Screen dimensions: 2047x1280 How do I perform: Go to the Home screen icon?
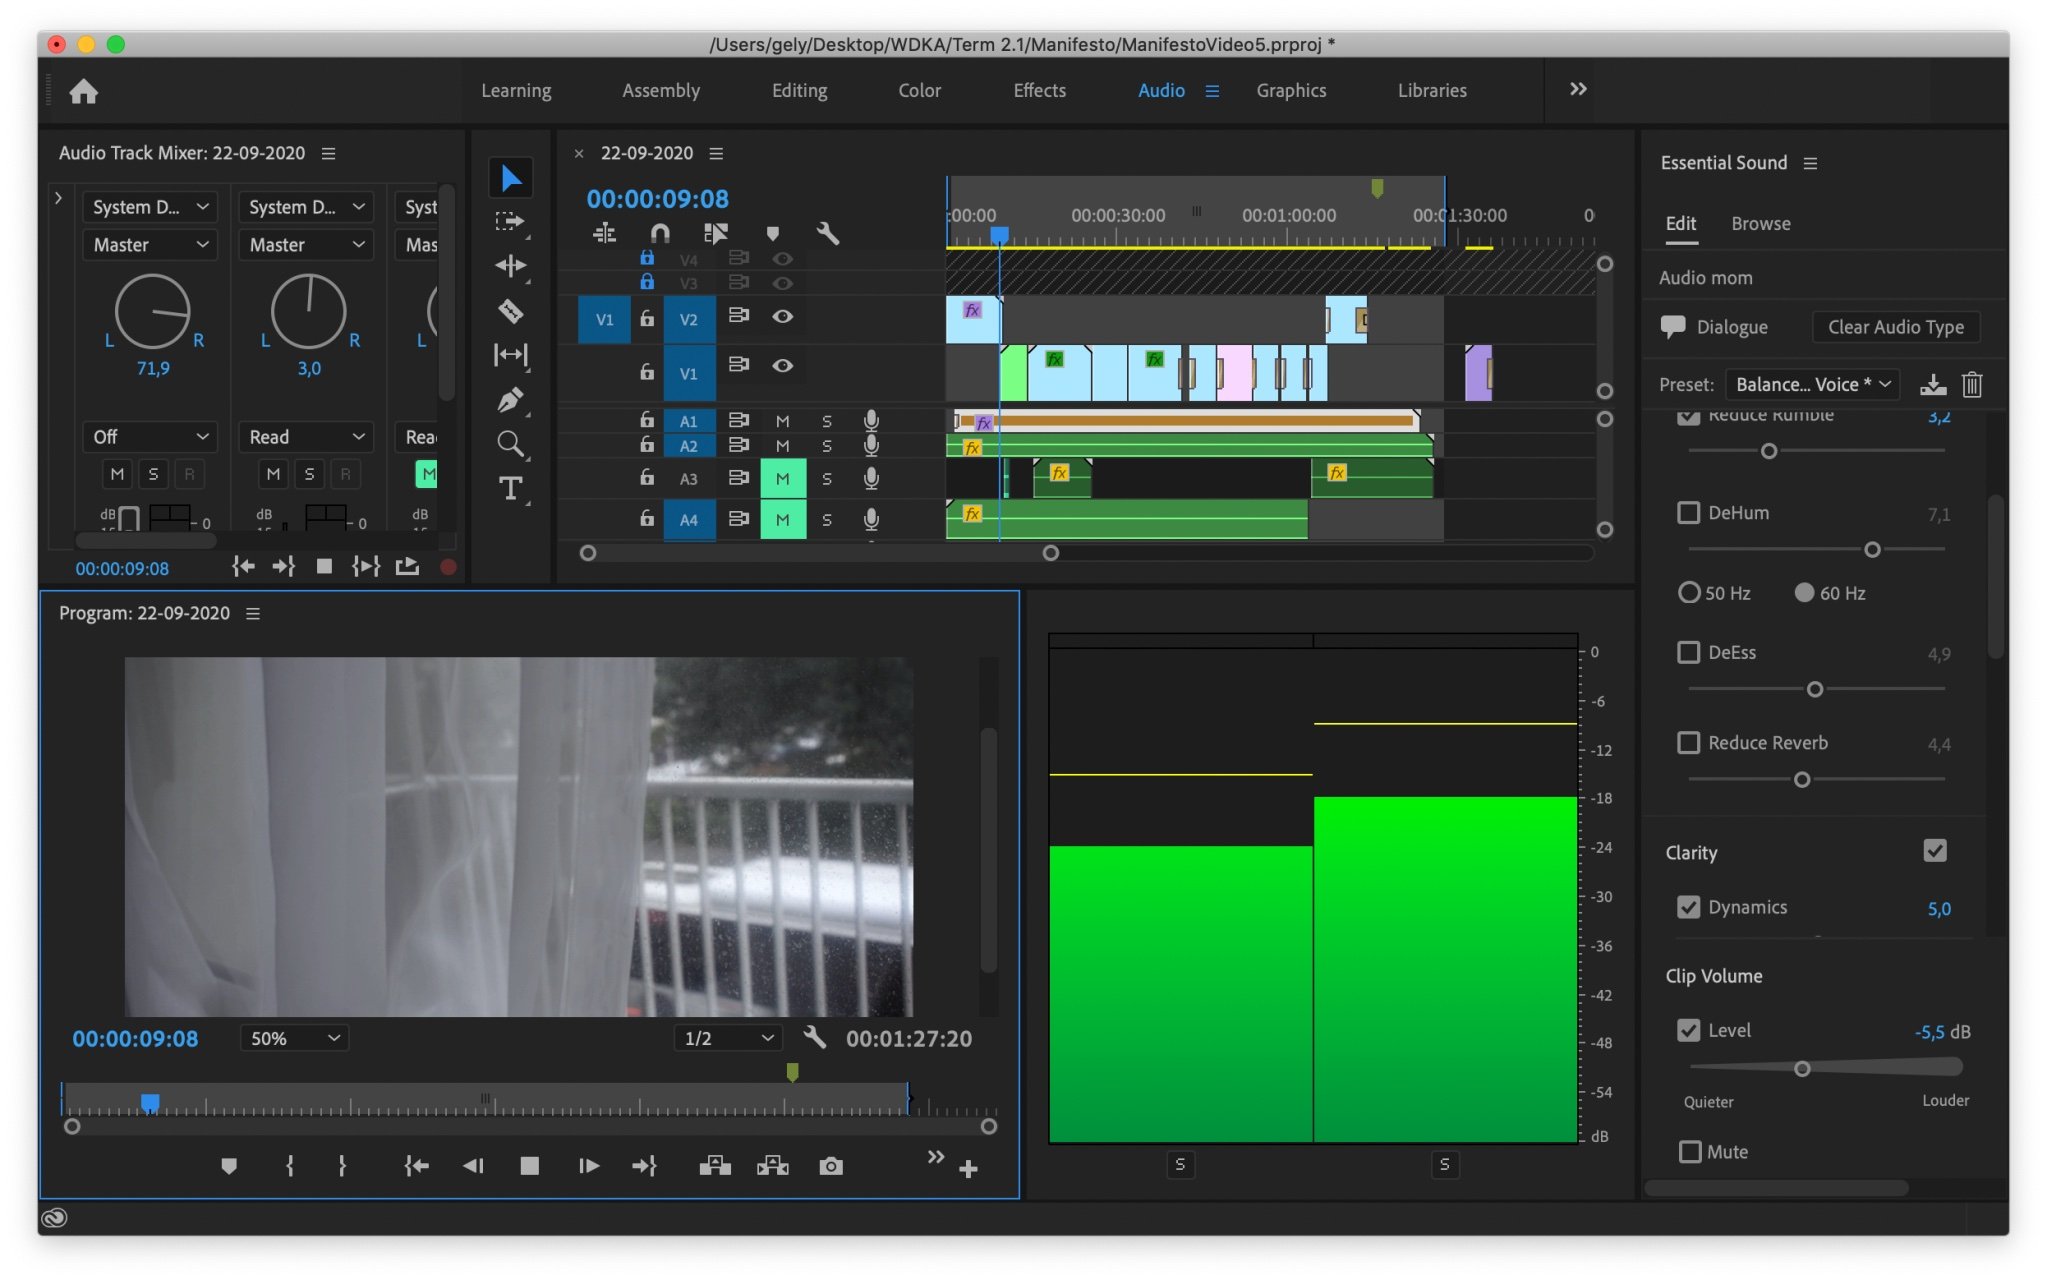pyautogui.click(x=84, y=92)
